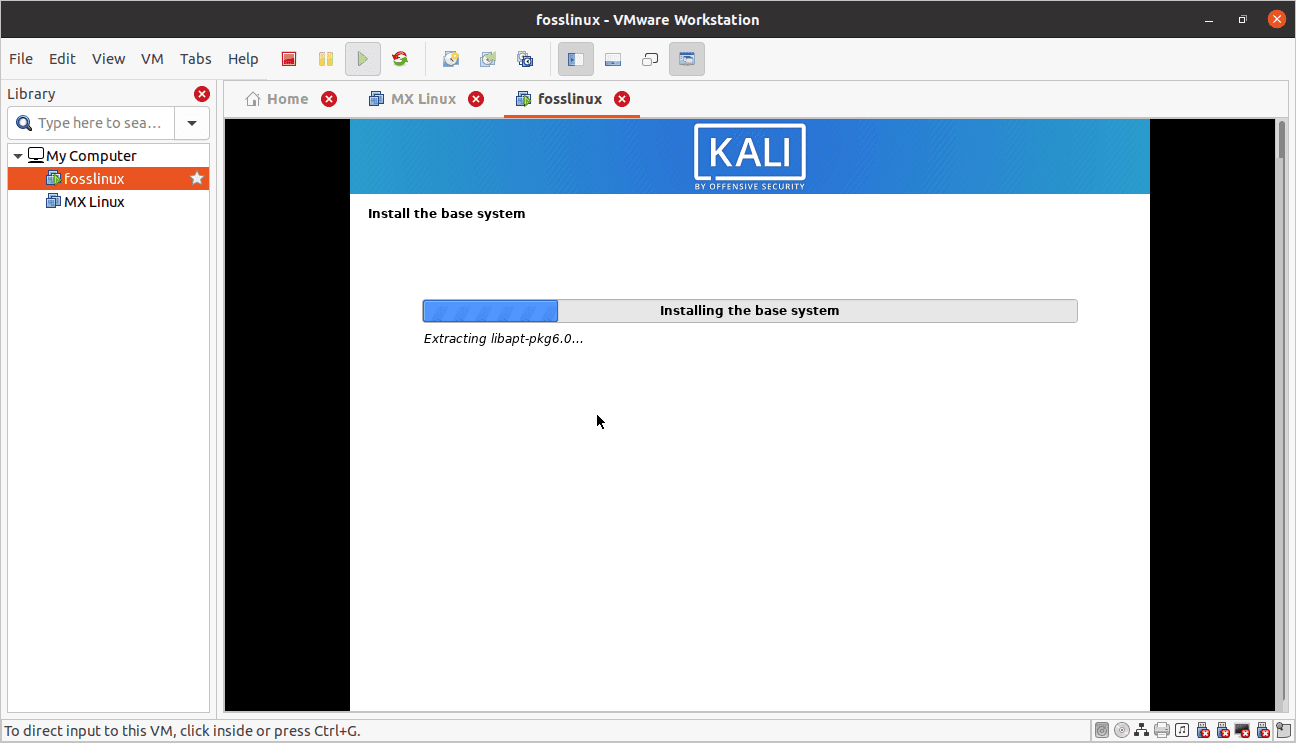Click the 'Install the base system' heading
The height and width of the screenshot is (743, 1296).
click(x=446, y=214)
